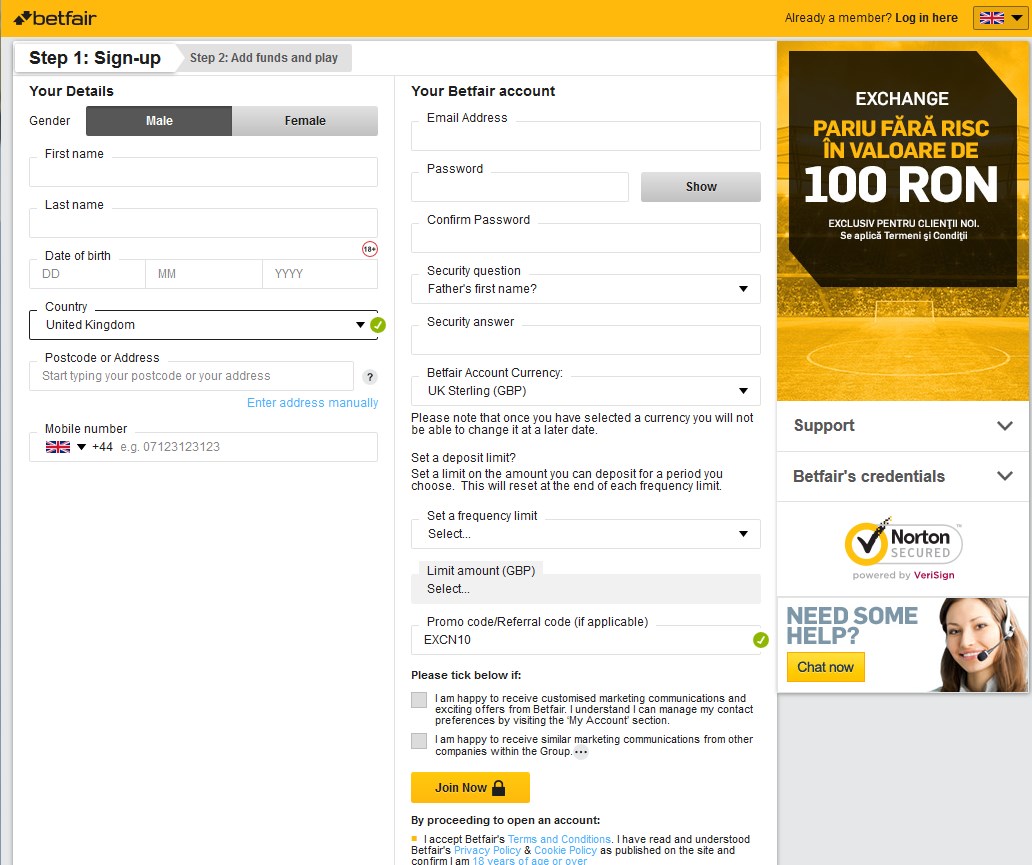Click the ellipsis after 'within the Group'

(x=580, y=752)
